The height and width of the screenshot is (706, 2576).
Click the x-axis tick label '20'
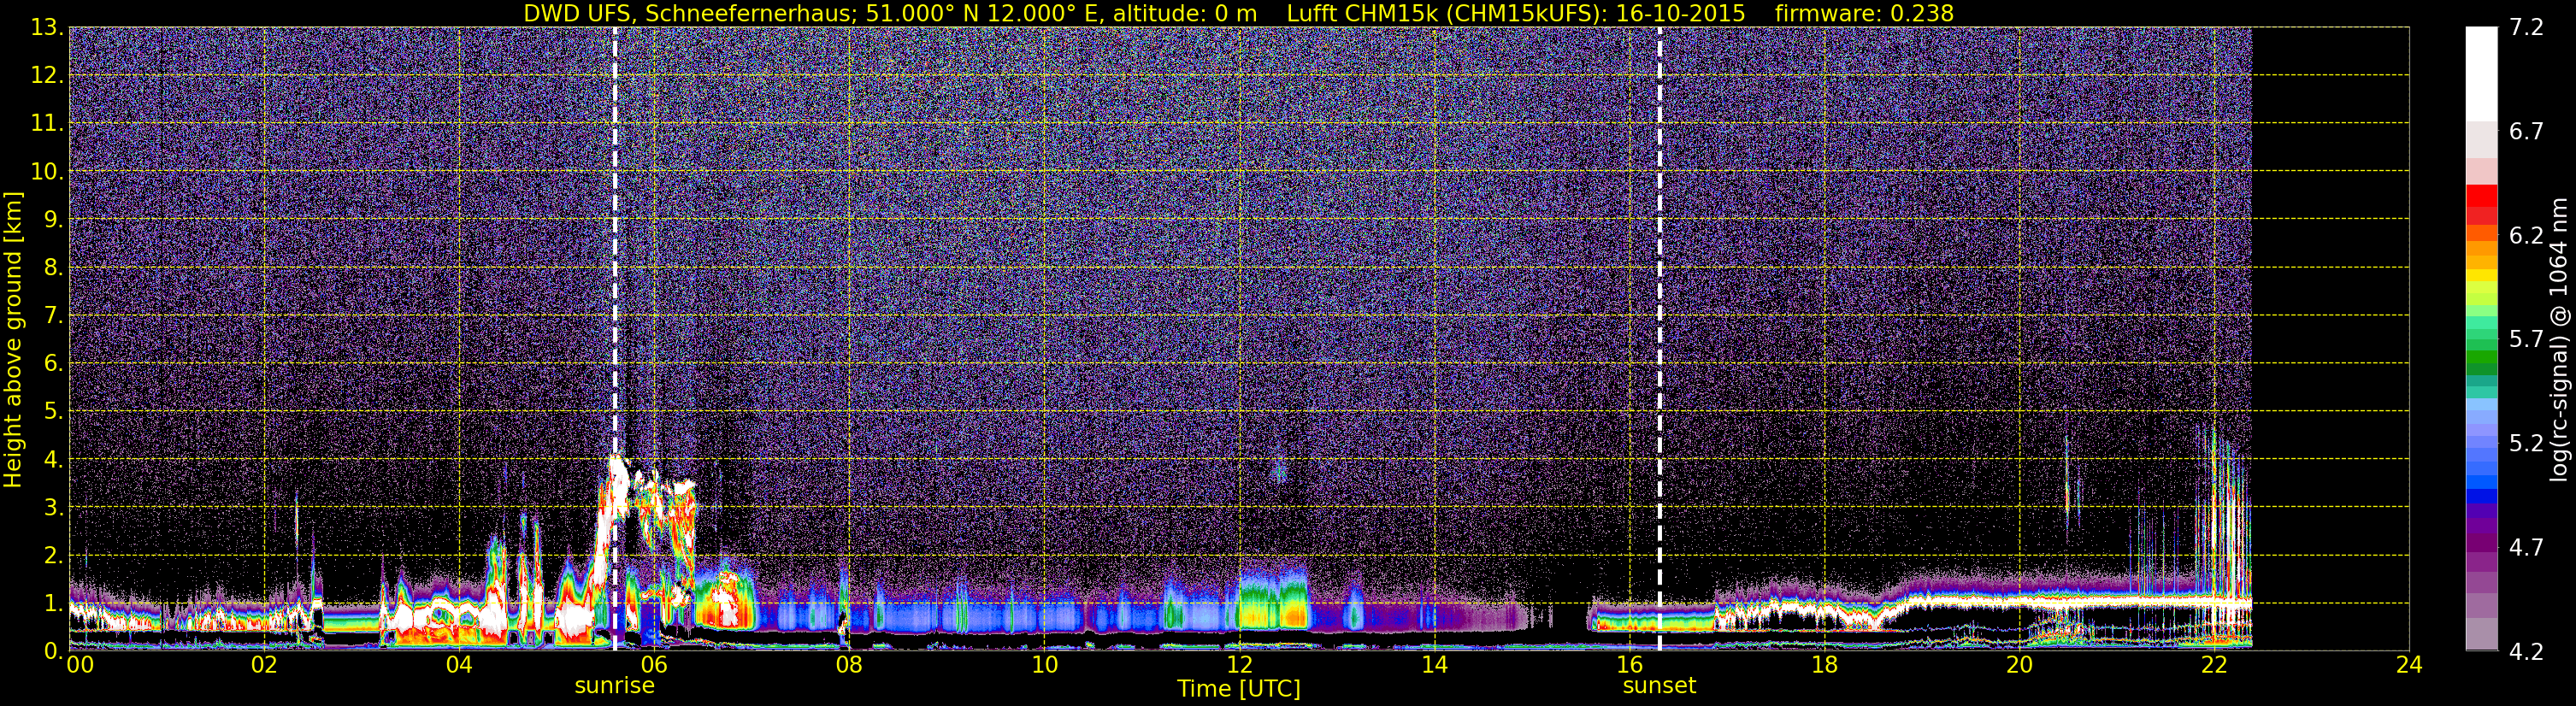point(2019,665)
